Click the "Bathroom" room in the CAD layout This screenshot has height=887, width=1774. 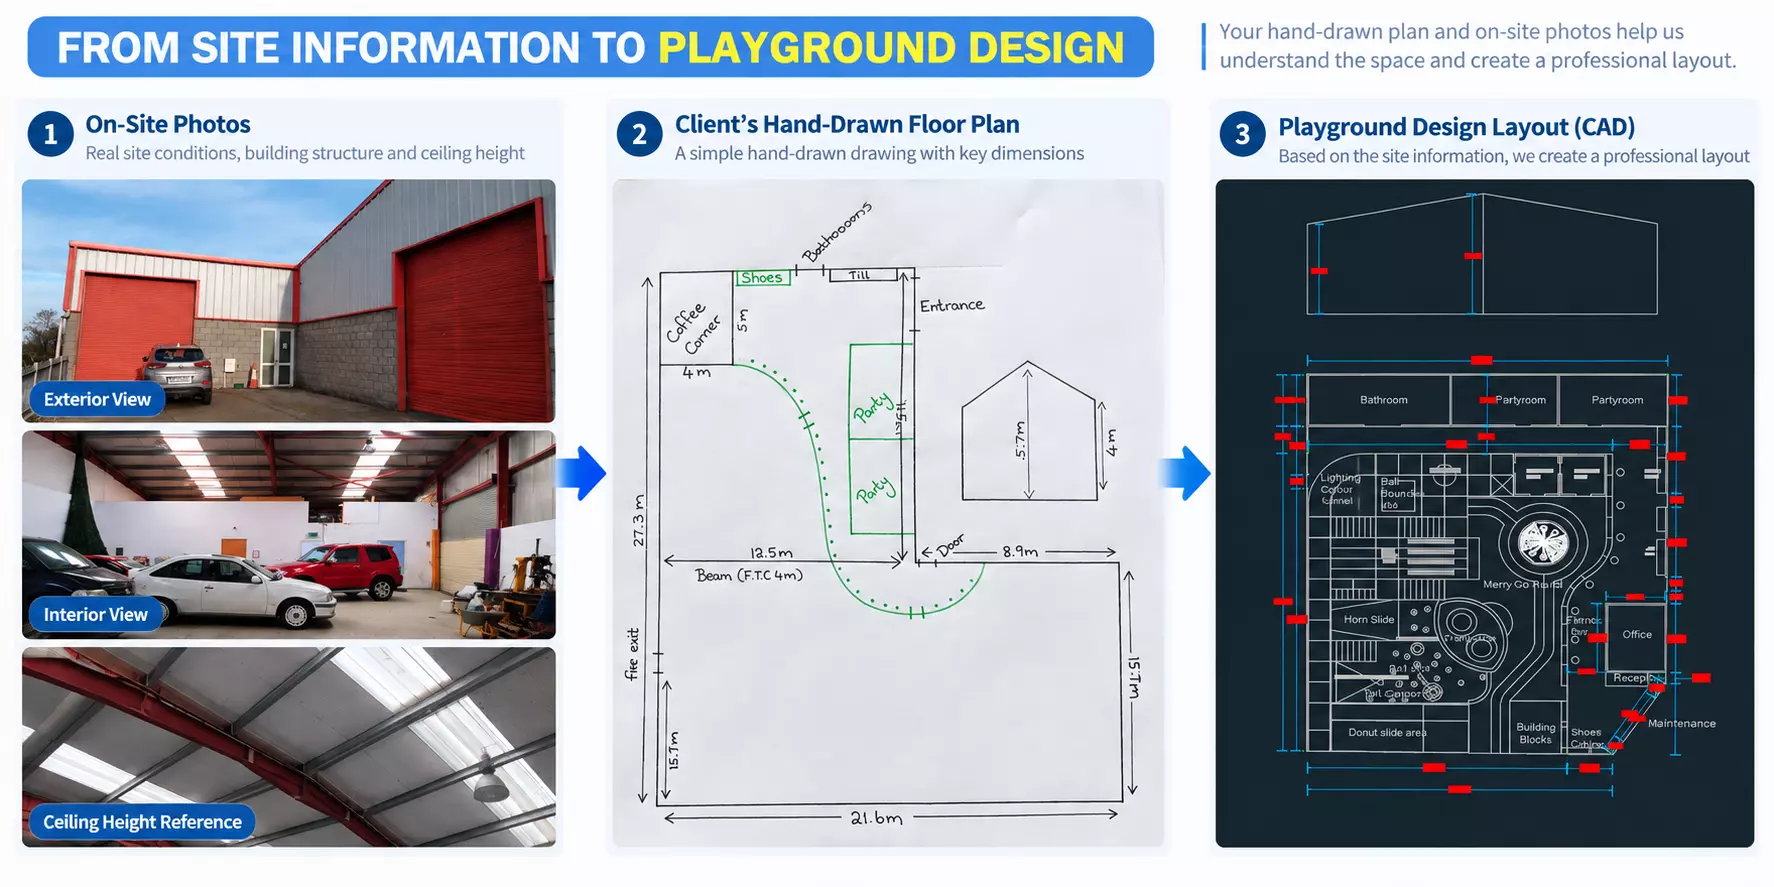coord(1379,400)
